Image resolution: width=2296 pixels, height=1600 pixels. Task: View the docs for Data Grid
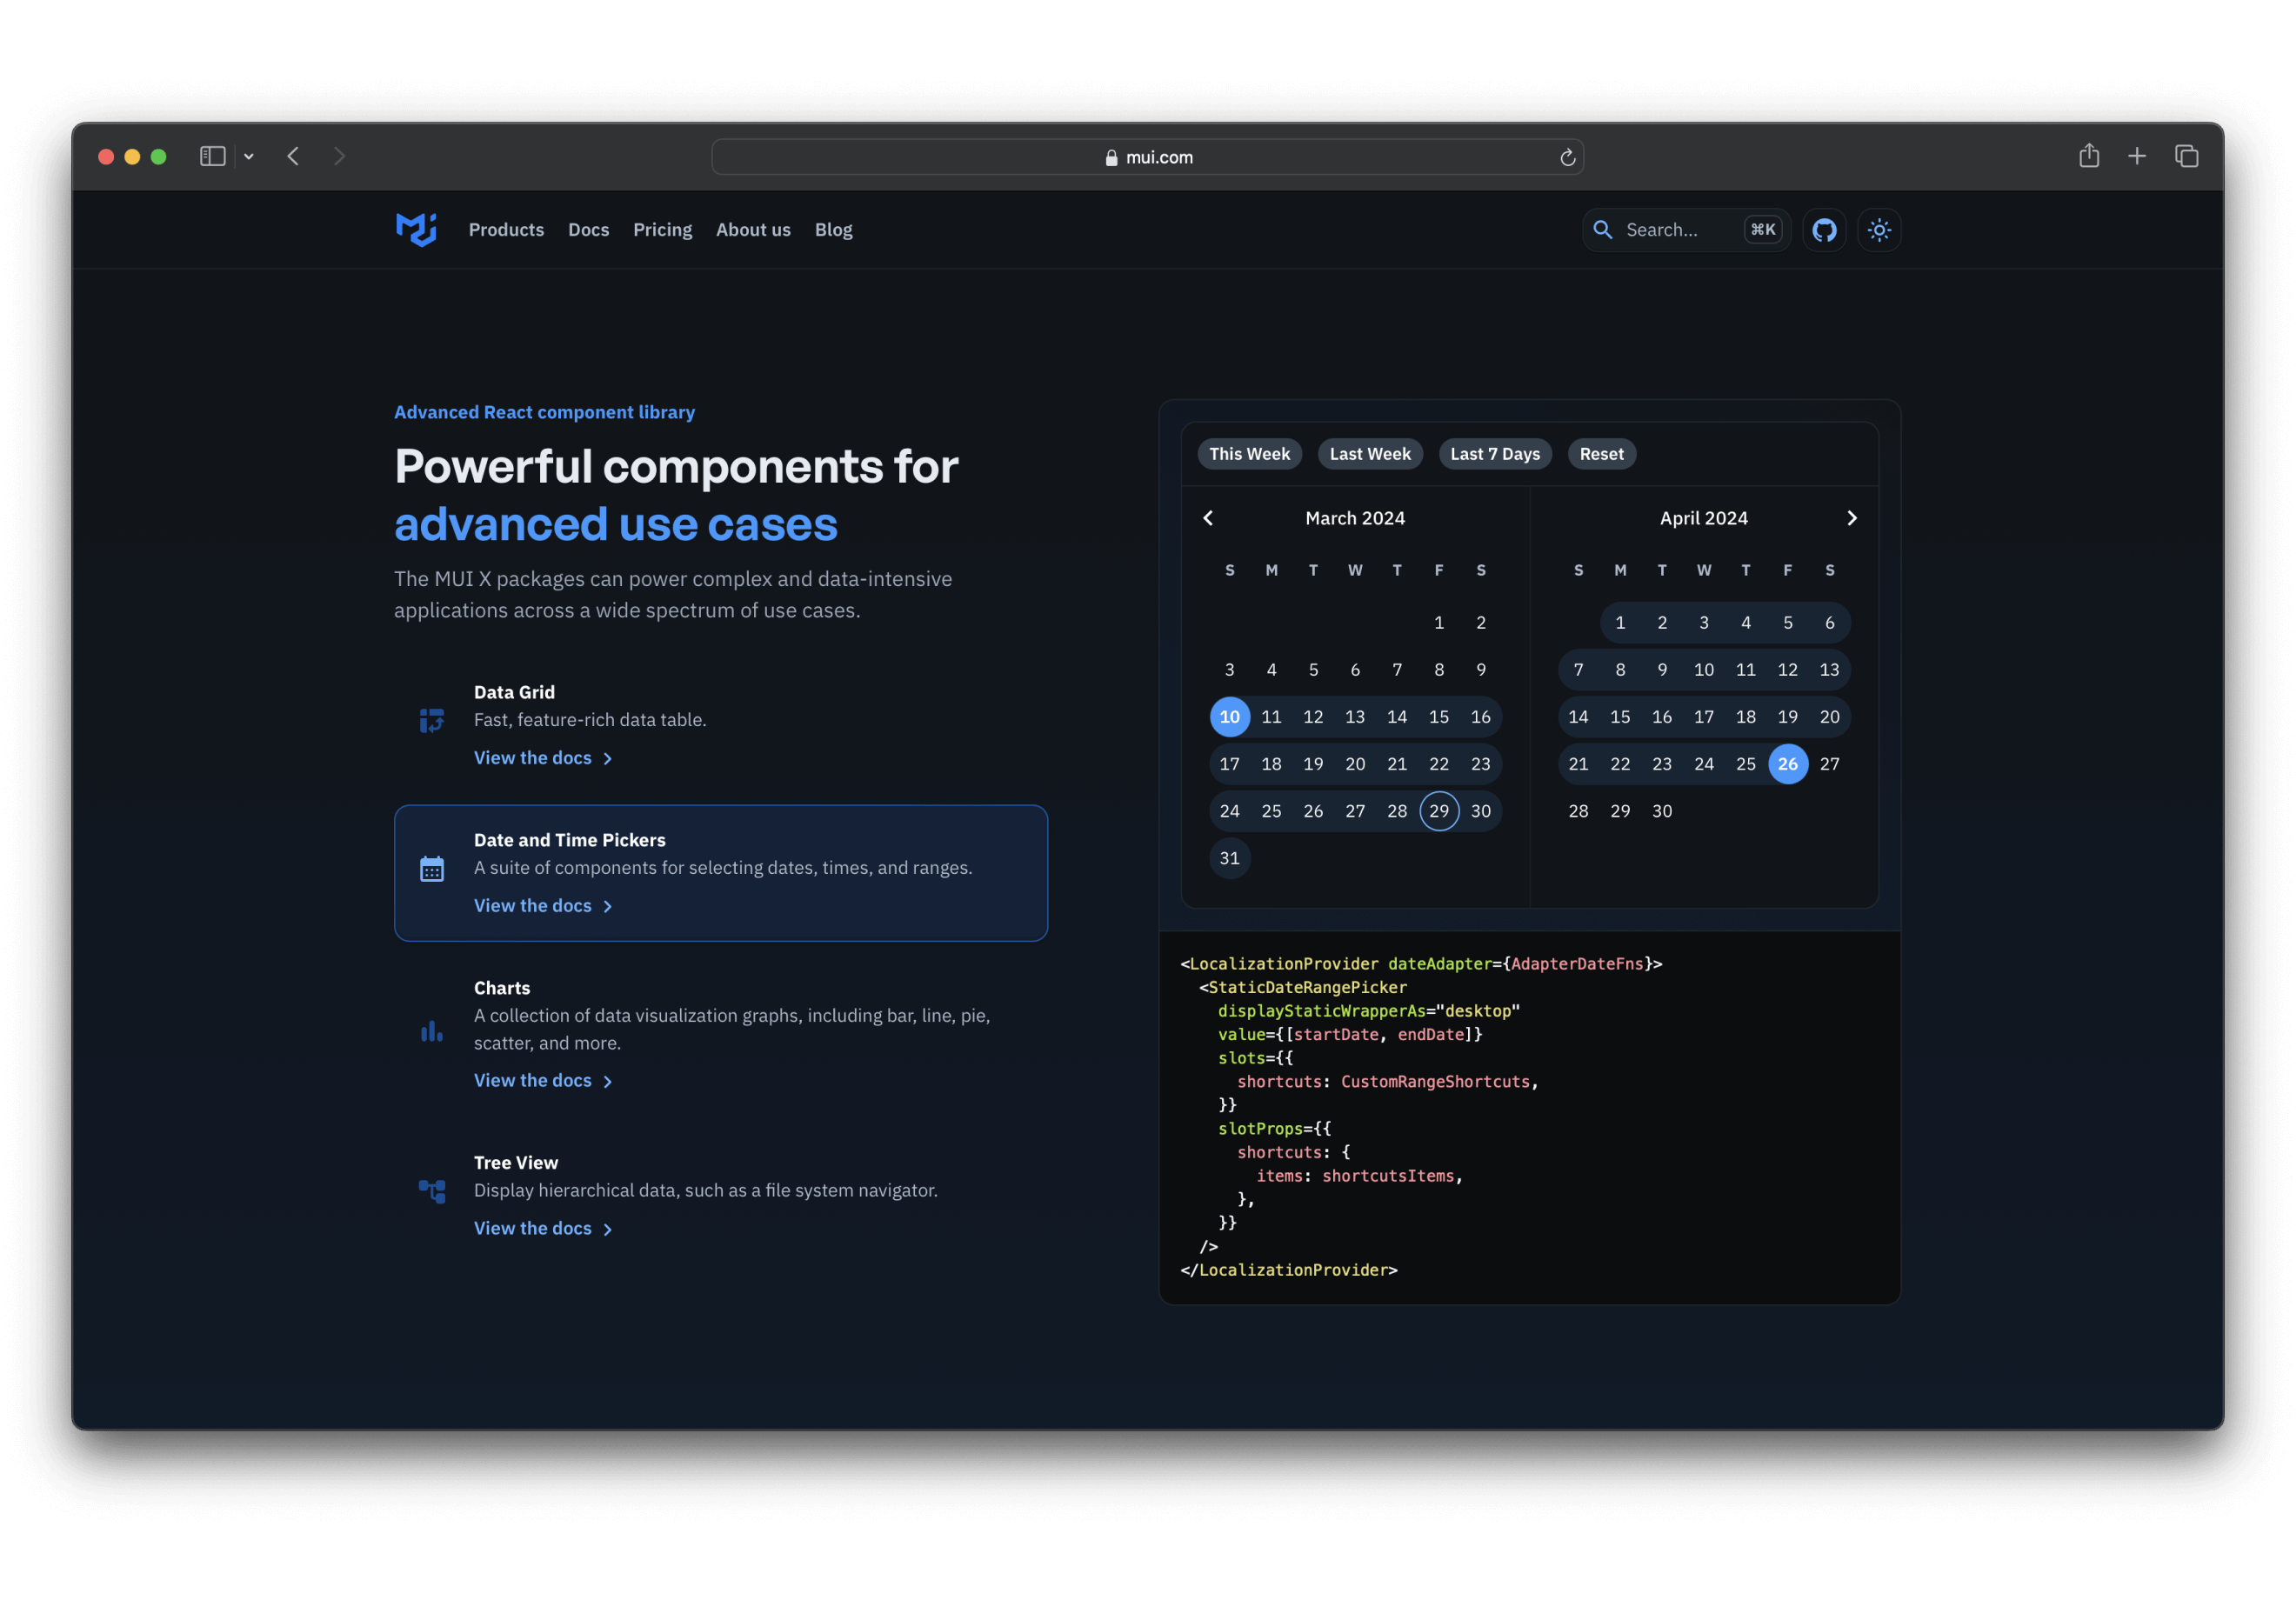[543, 758]
